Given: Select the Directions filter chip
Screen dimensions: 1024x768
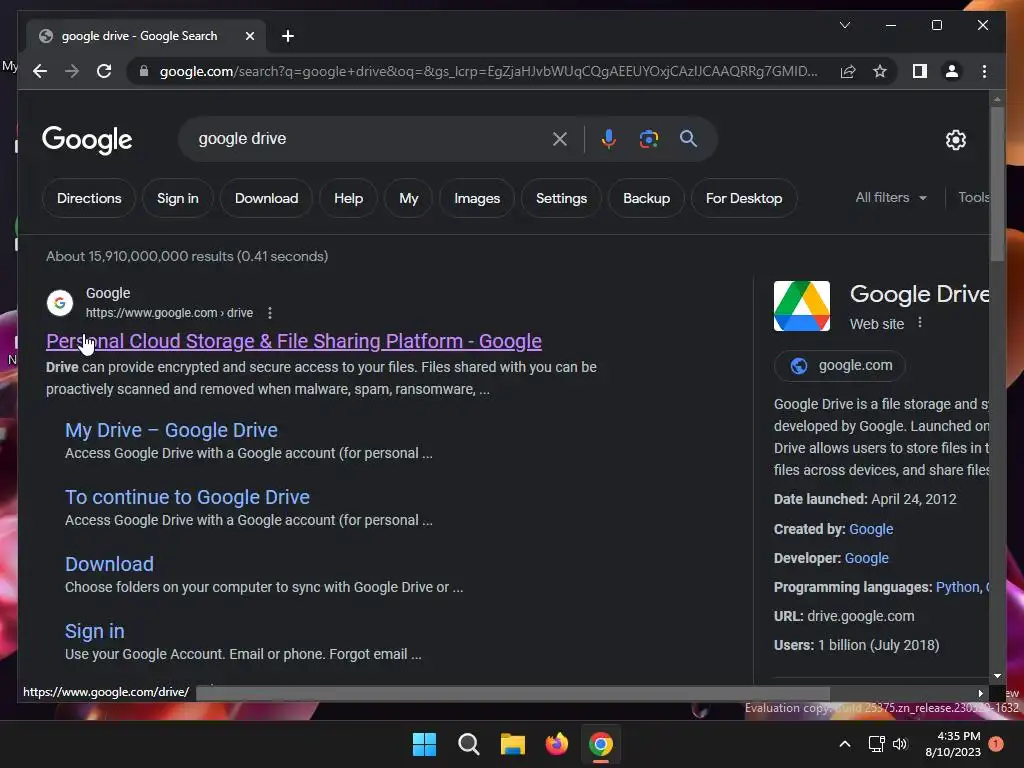Looking at the screenshot, I should 89,199.
